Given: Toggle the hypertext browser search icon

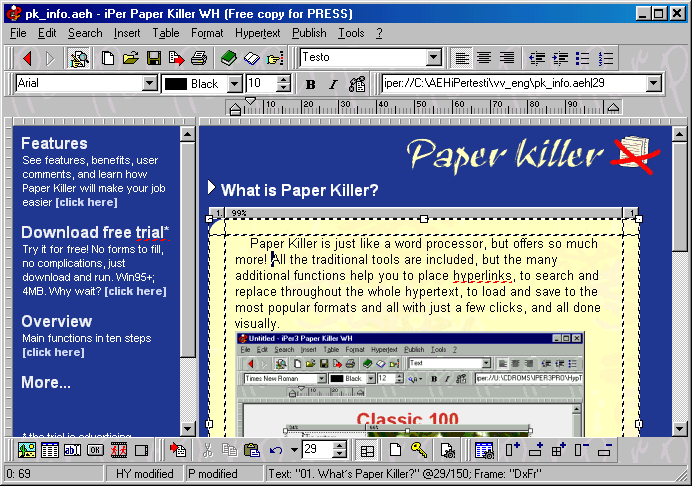Looking at the screenshot, I should (79, 58).
